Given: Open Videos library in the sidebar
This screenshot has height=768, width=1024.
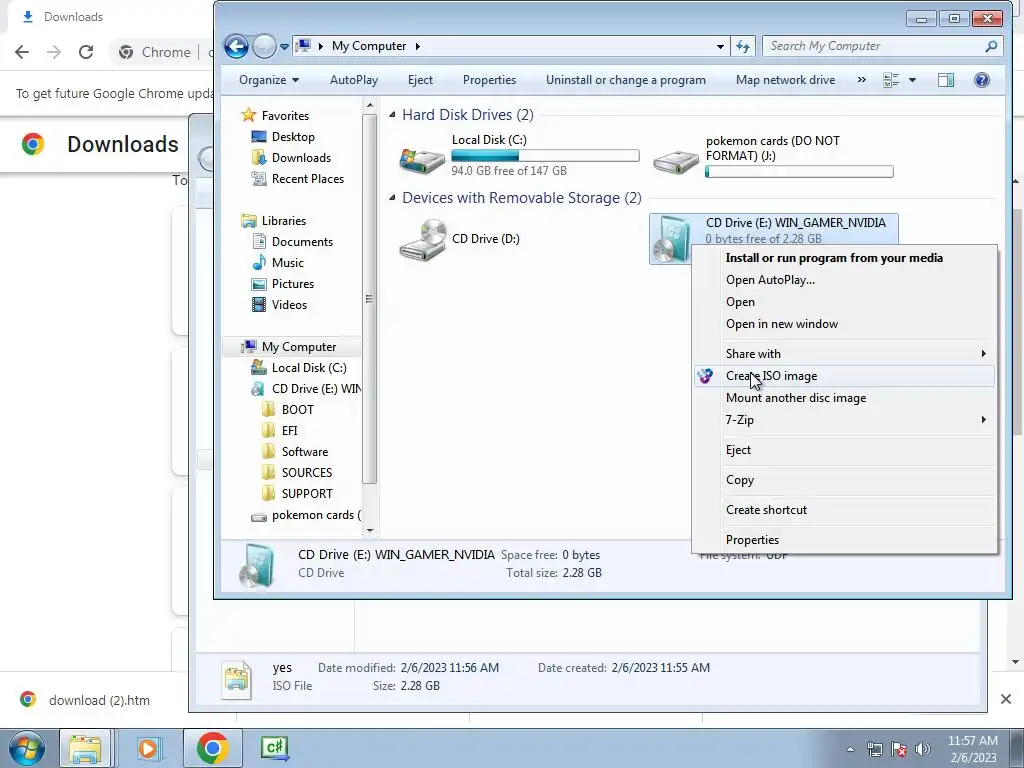Looking at the screenshot, I should (x=289, y=304).
